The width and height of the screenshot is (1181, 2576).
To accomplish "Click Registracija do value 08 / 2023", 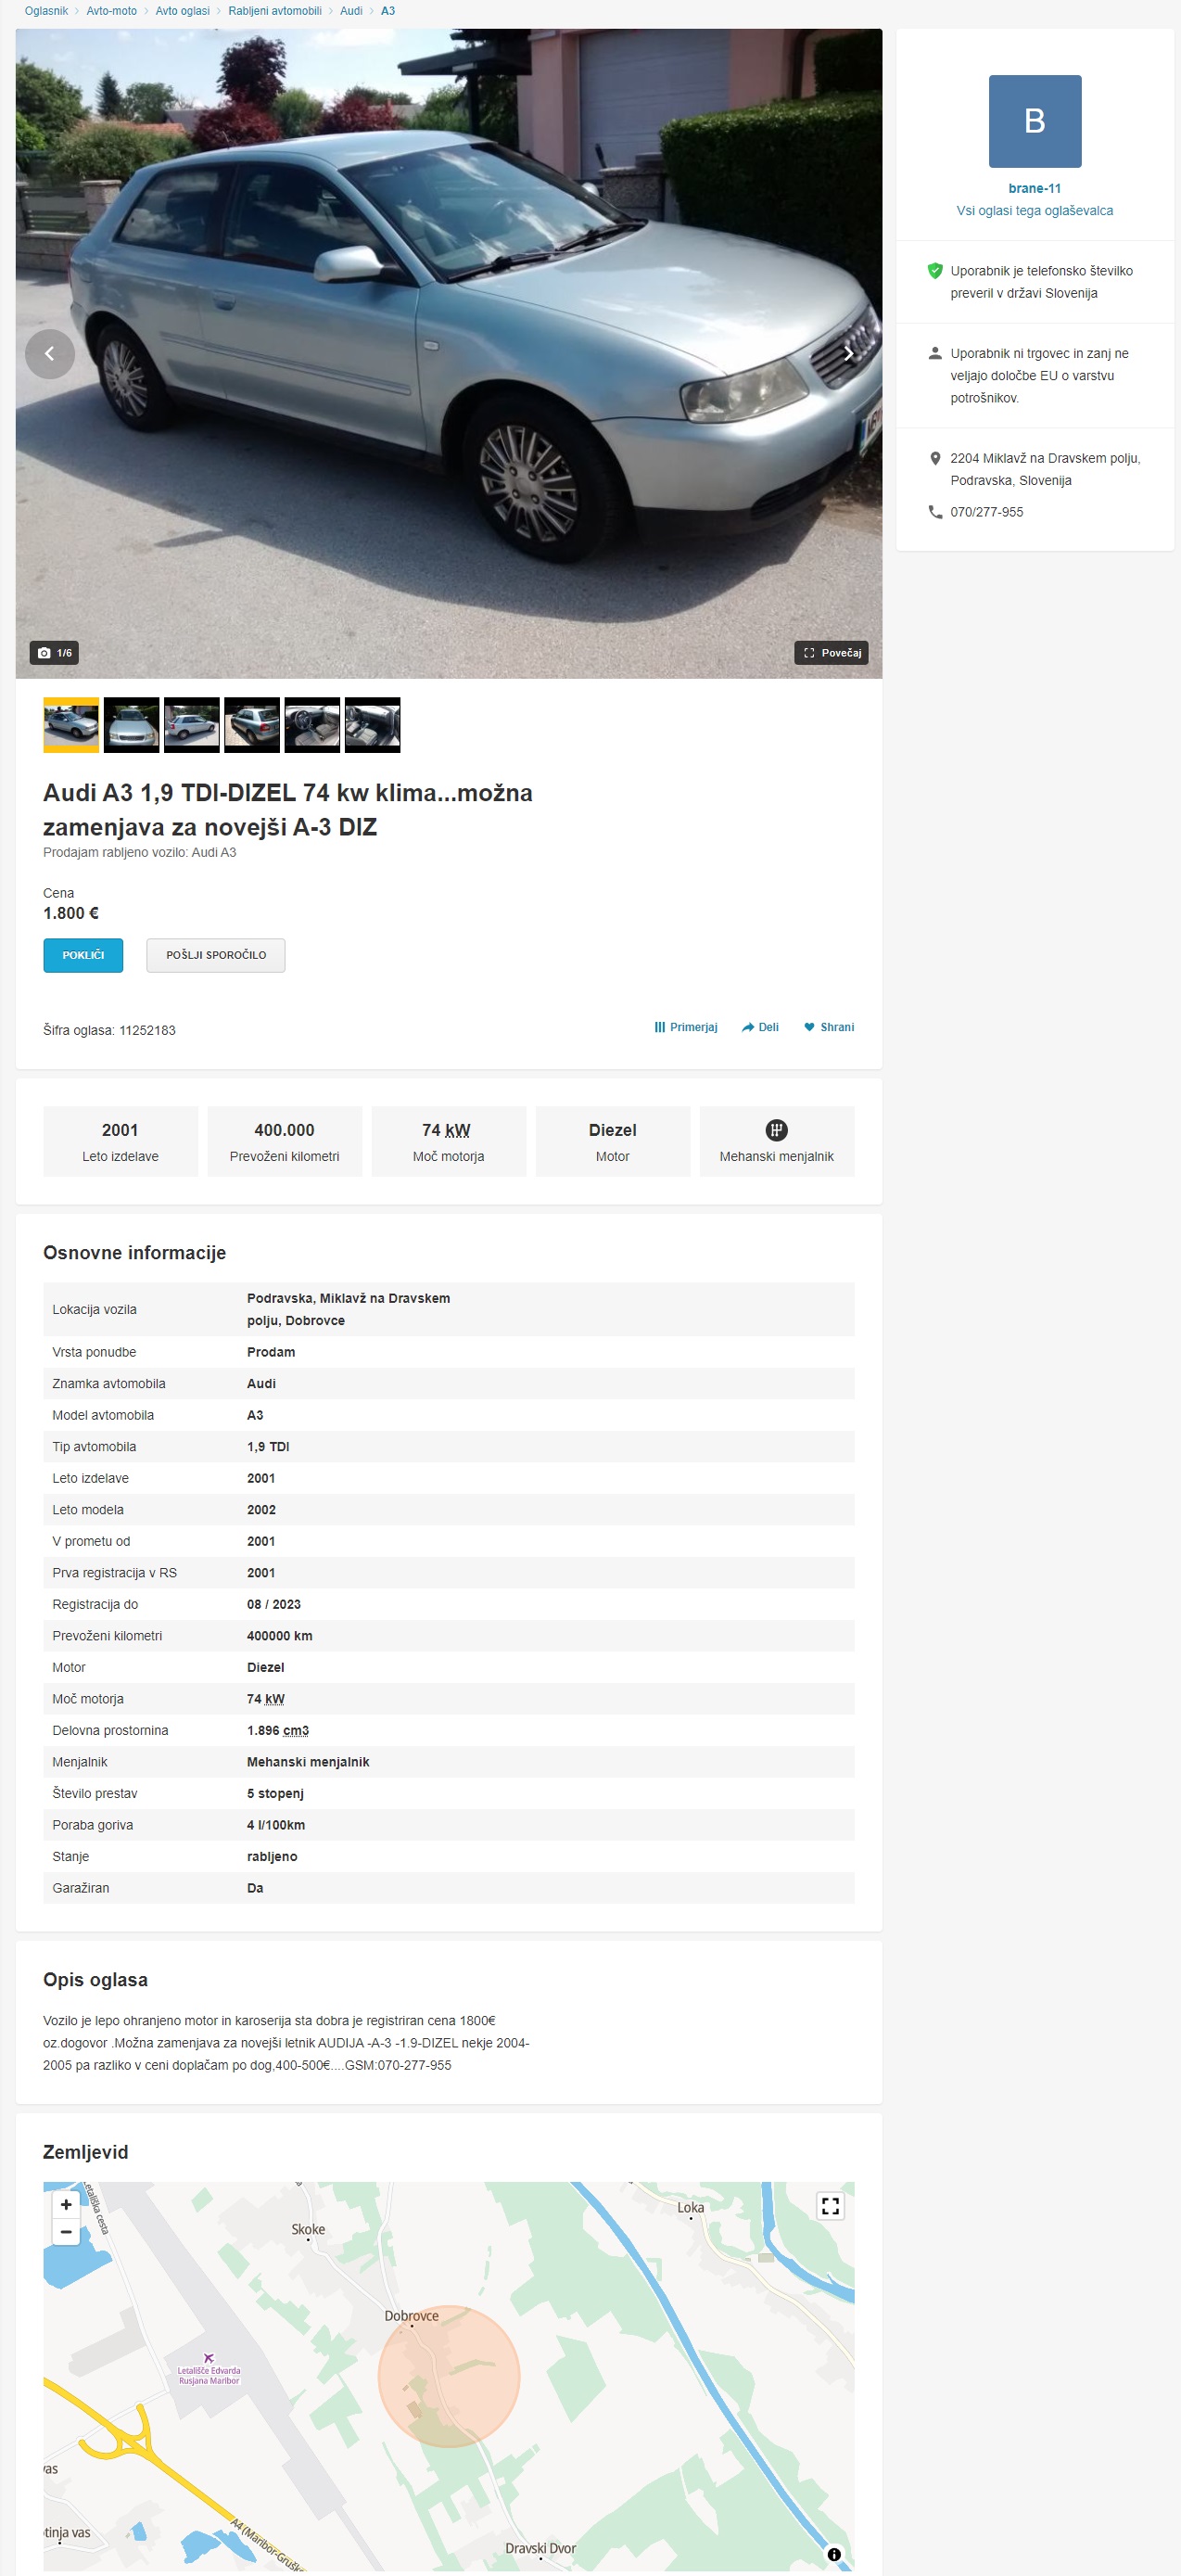I will [x=274, y=1604].
